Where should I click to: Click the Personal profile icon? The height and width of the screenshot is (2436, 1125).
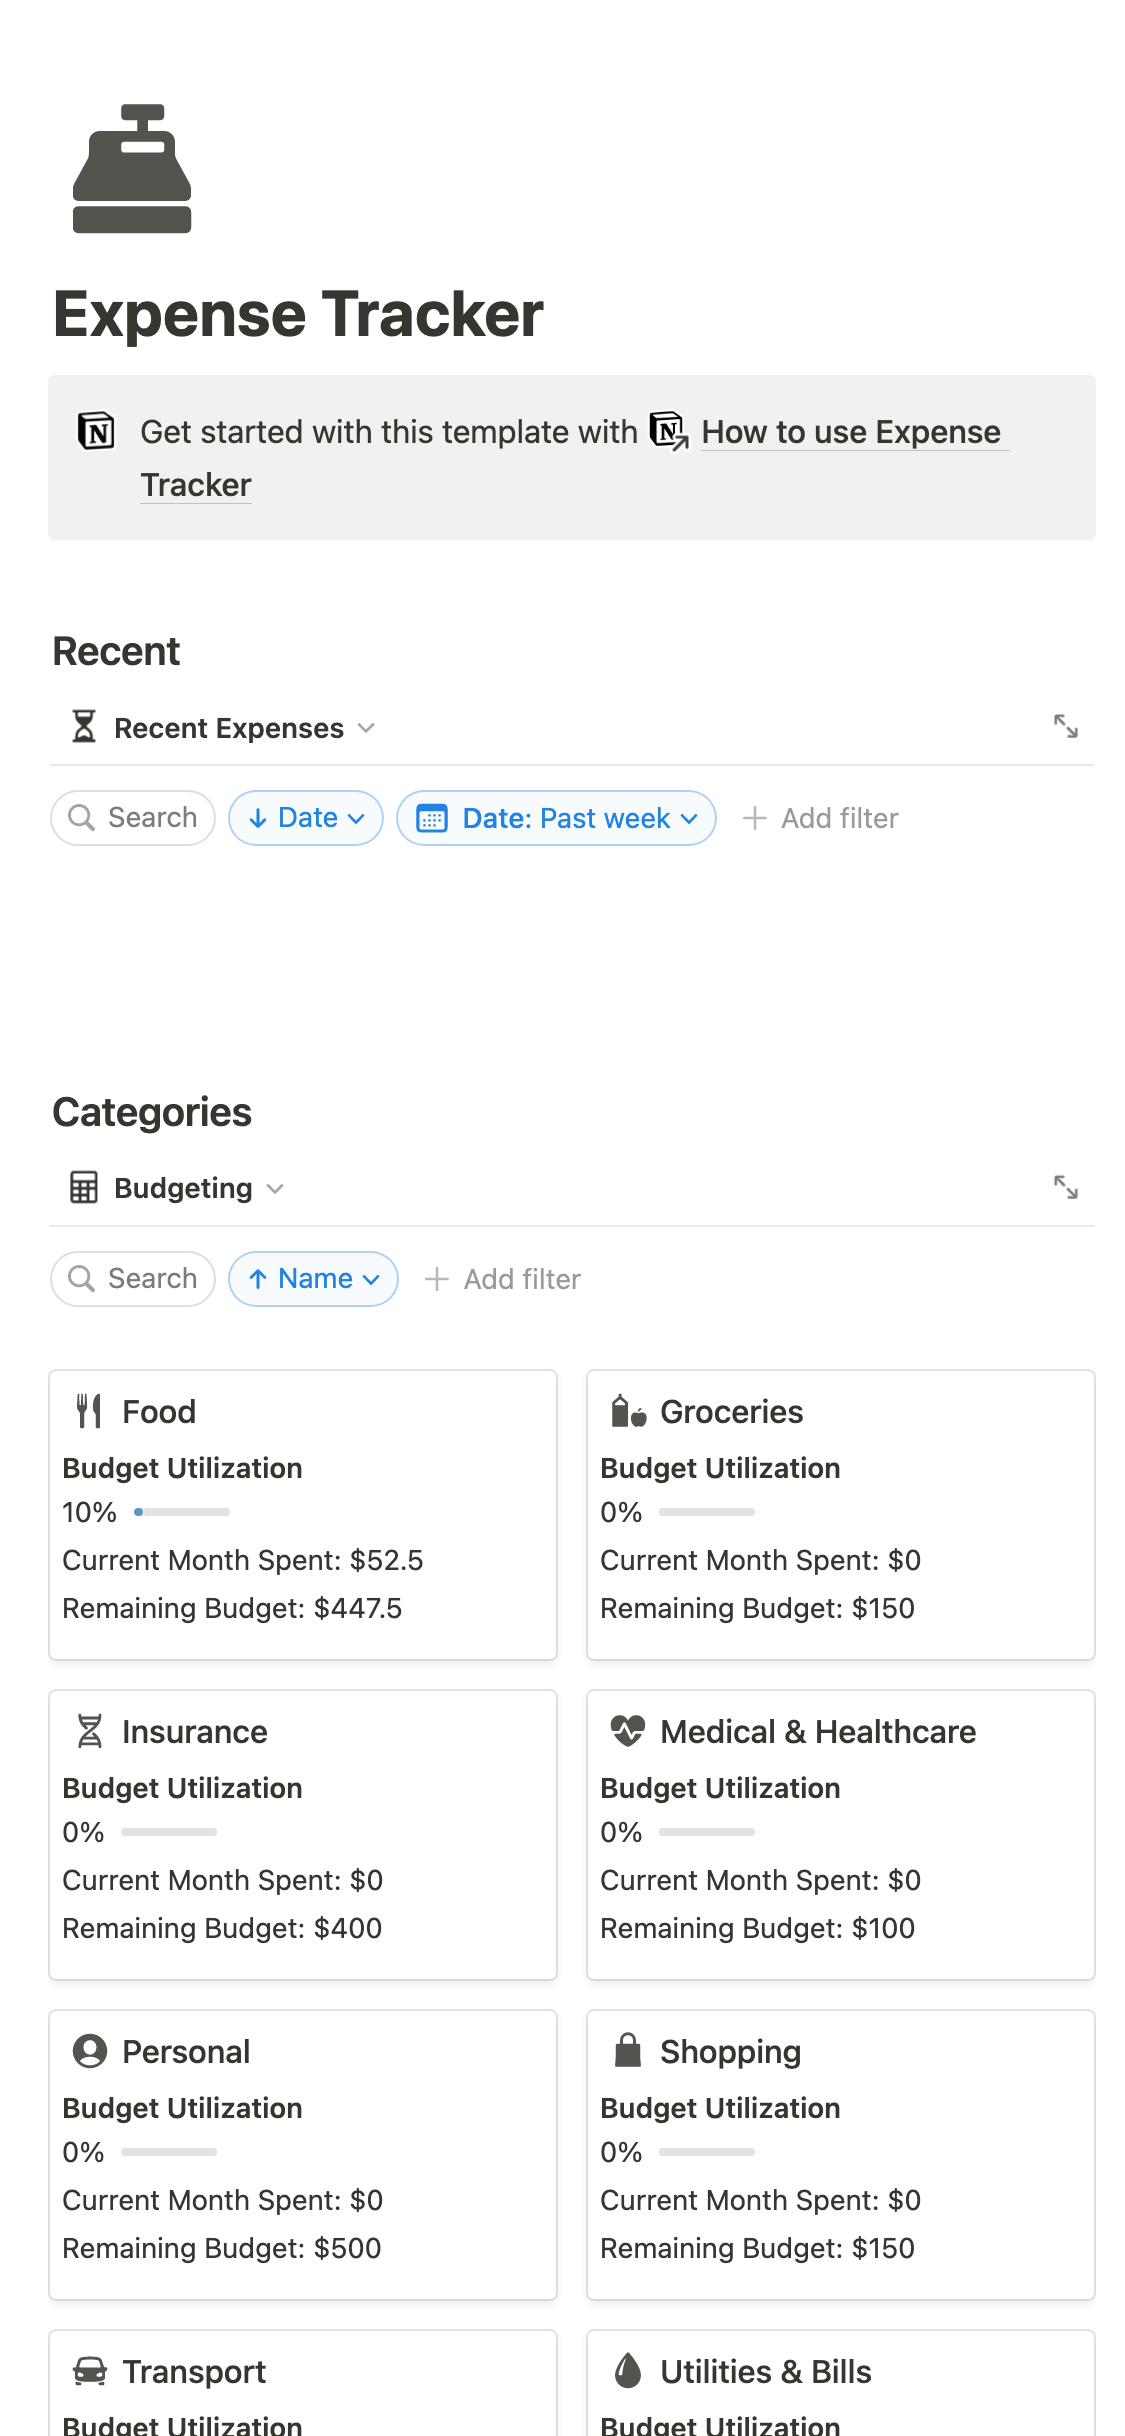[x=89, y=2051]
